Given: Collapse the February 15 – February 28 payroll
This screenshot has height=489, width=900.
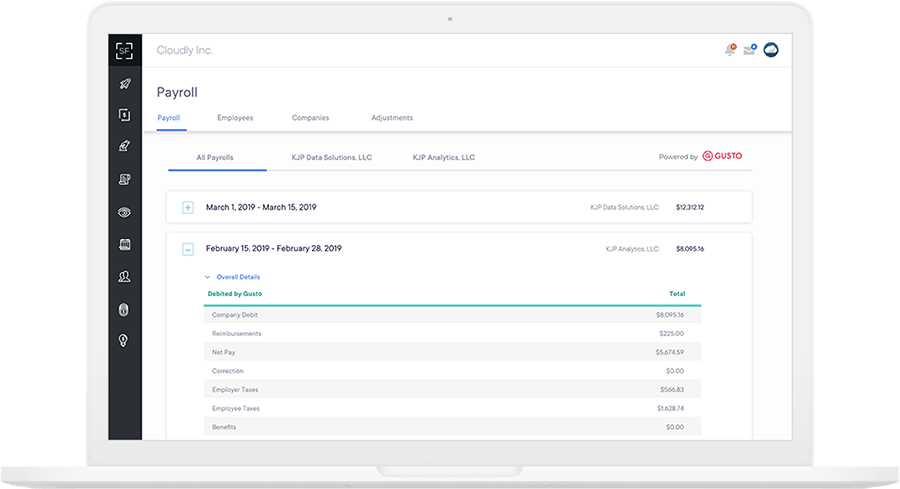Looking at the screenshot, I should [x=187, y=248].
